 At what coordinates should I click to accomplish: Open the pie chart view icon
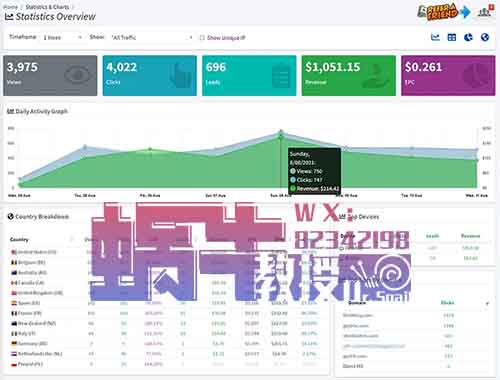[468, 37]
